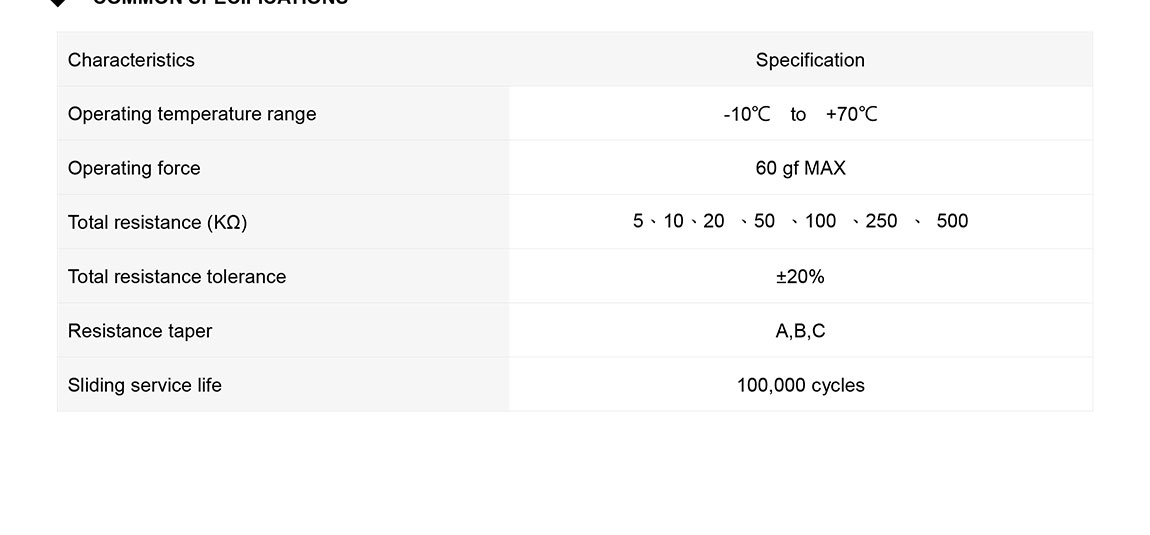Click the 100 resistance value
The height and width of the screenshot is (535, 1150).
pos(820,221)
